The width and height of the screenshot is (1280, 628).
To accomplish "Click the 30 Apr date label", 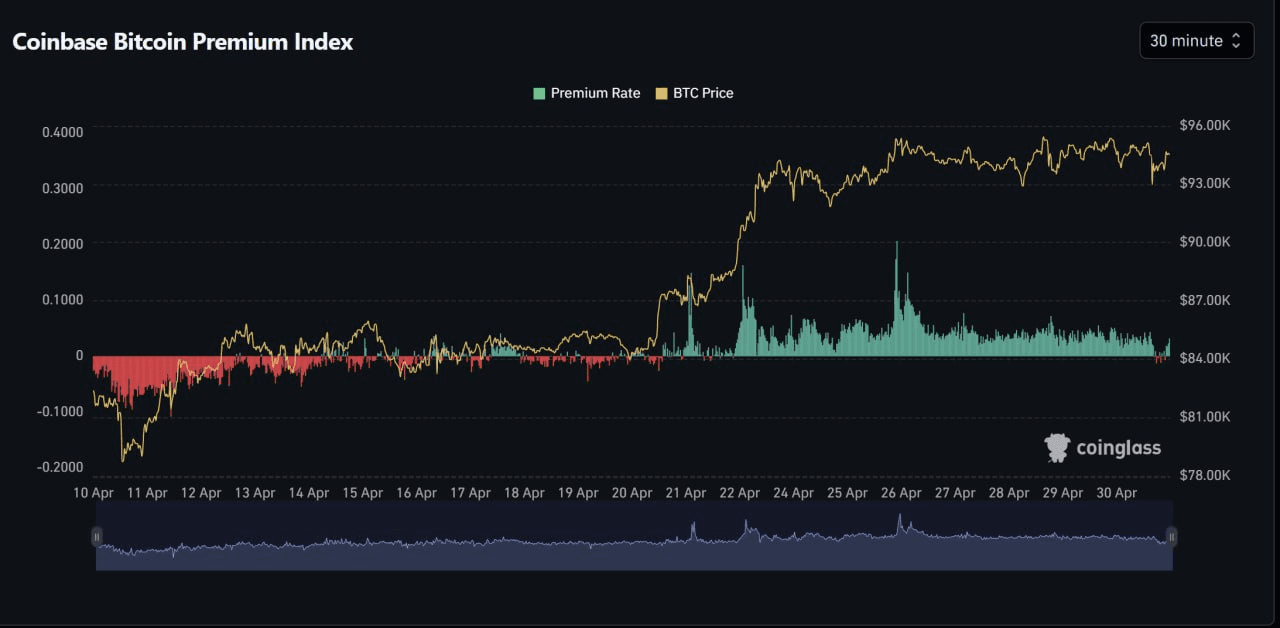I will pyautogui.click(x=1118, y=493).
